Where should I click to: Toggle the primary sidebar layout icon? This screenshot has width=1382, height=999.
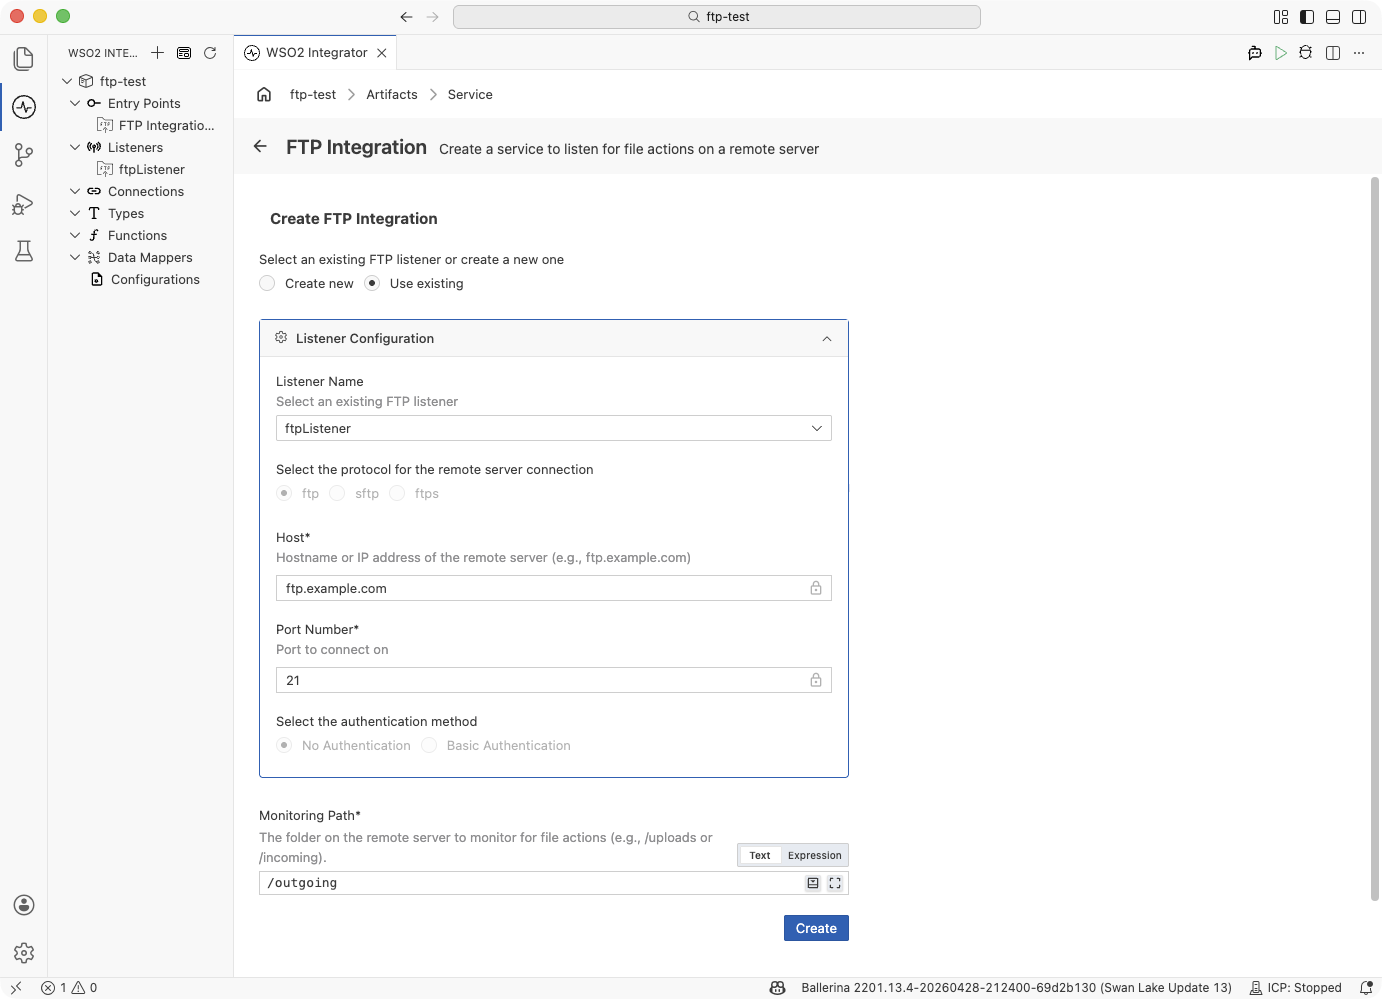coord(1307,17)
